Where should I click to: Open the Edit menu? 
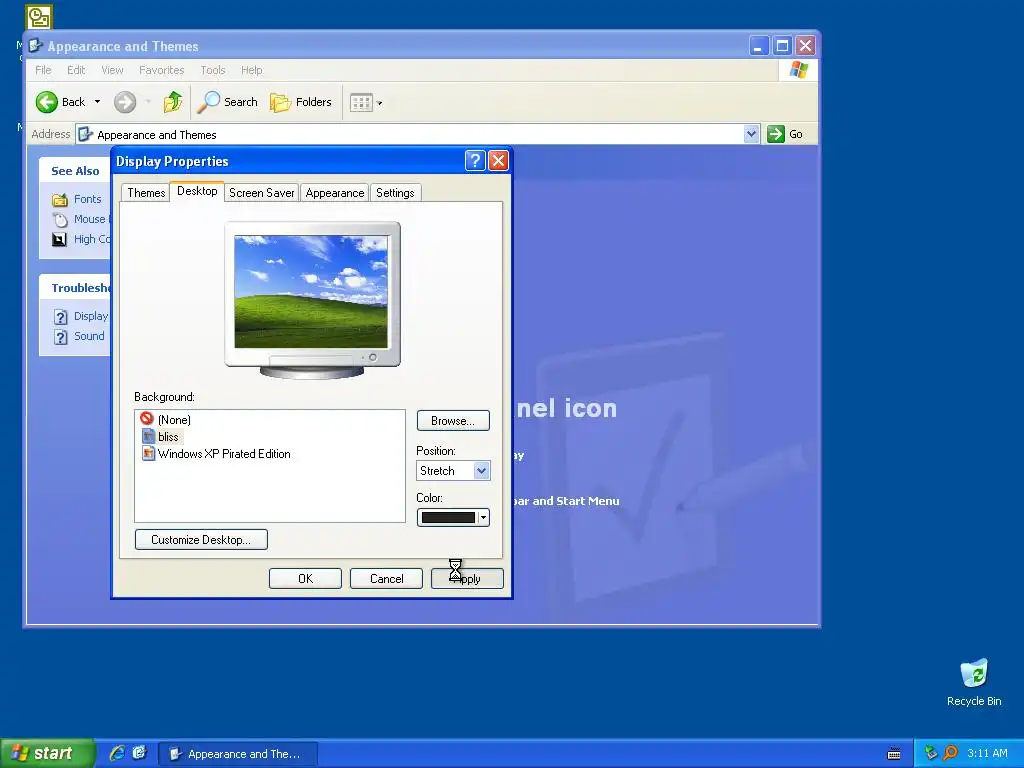pos(76,70)
